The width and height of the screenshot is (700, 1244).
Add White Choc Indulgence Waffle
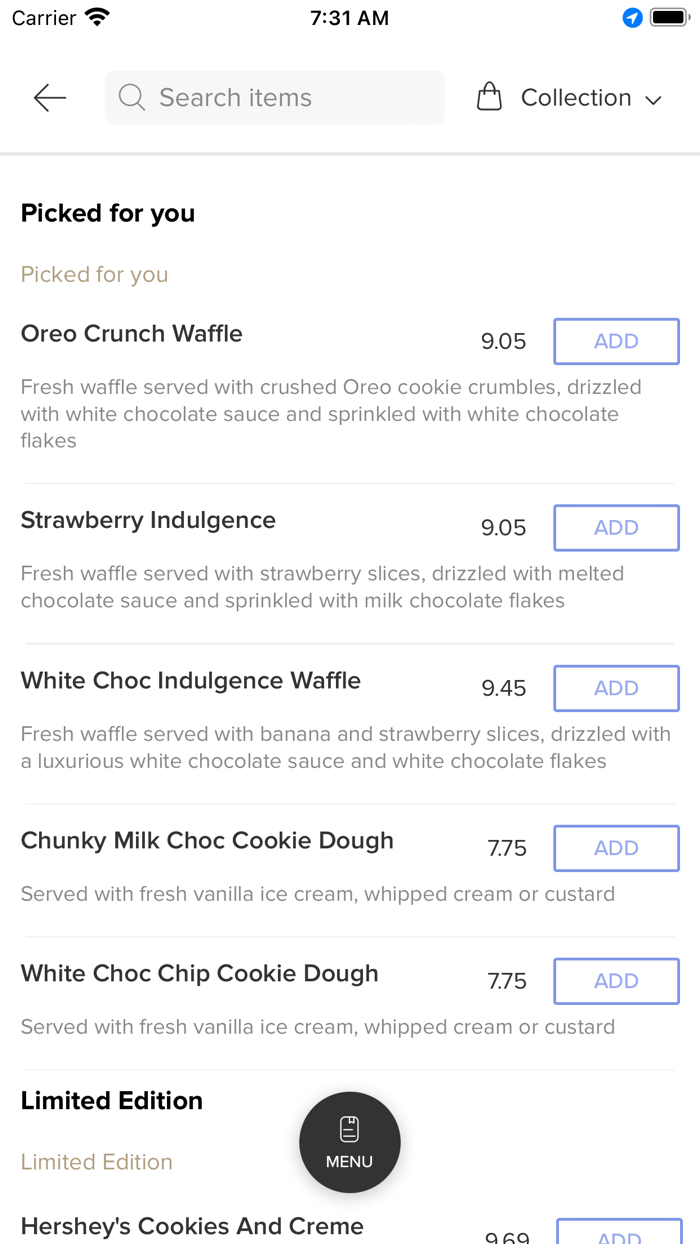pos(616,688)
